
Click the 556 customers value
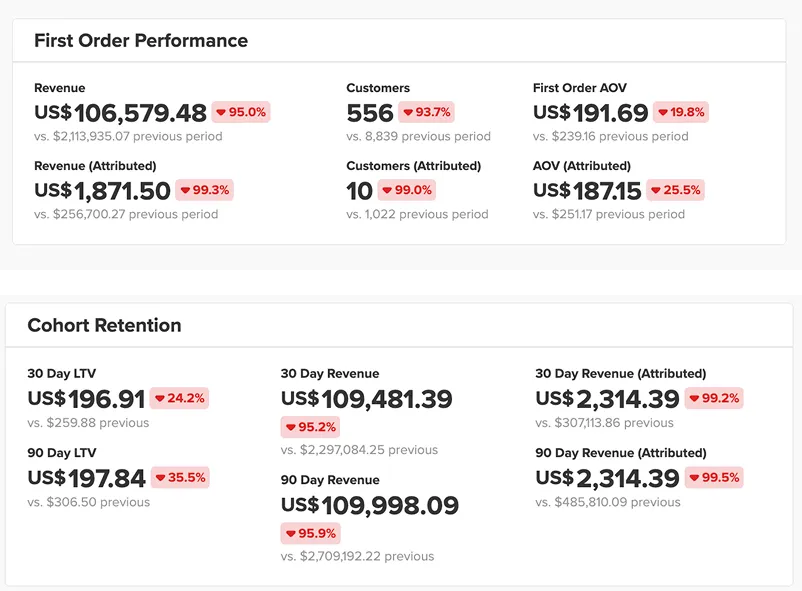pyautogui.click(x=370, y=113)
